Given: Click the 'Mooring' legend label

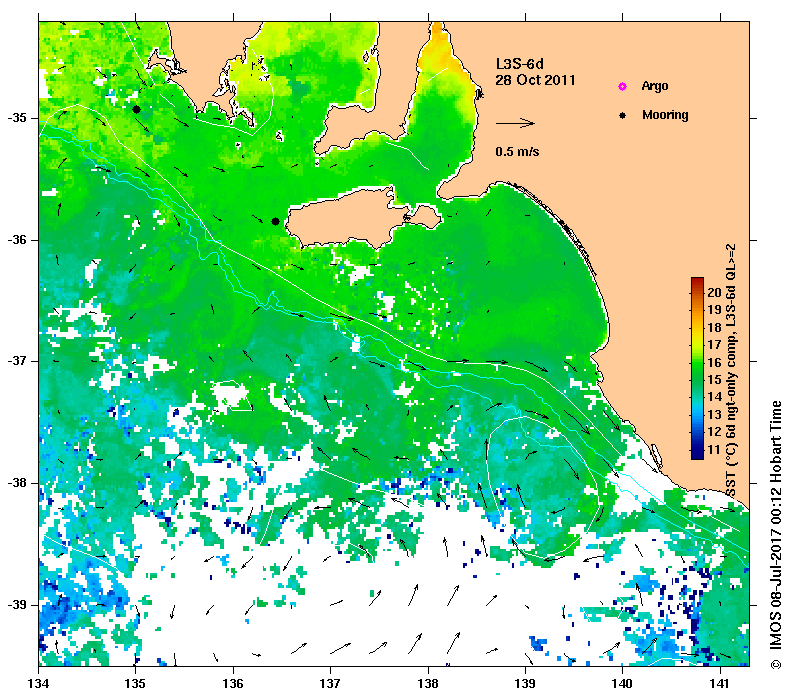Looking at the screenshot, I should tap(665, 115).
